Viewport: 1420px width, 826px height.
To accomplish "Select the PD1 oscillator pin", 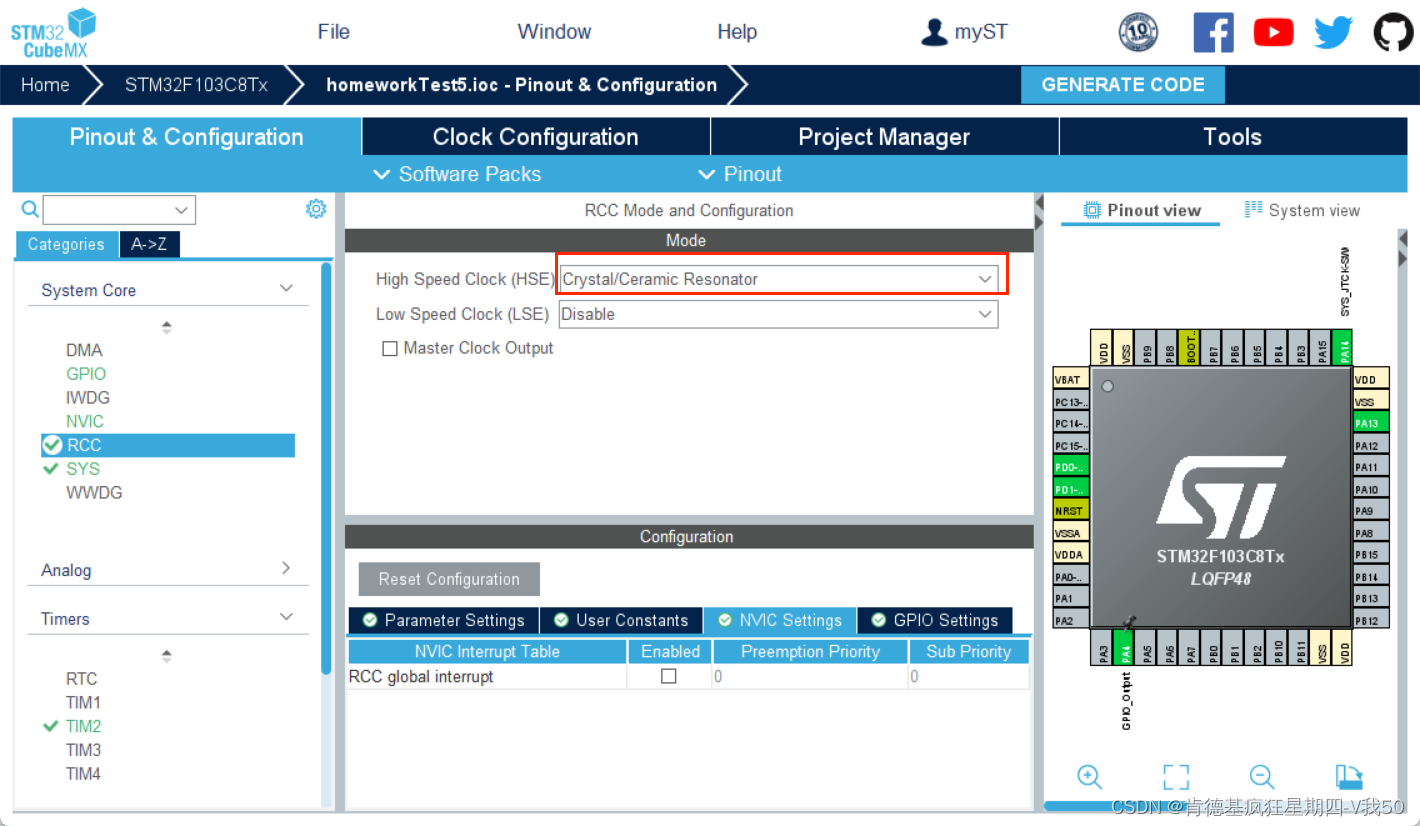I will pyautogui.click(x=1070, y=489).
